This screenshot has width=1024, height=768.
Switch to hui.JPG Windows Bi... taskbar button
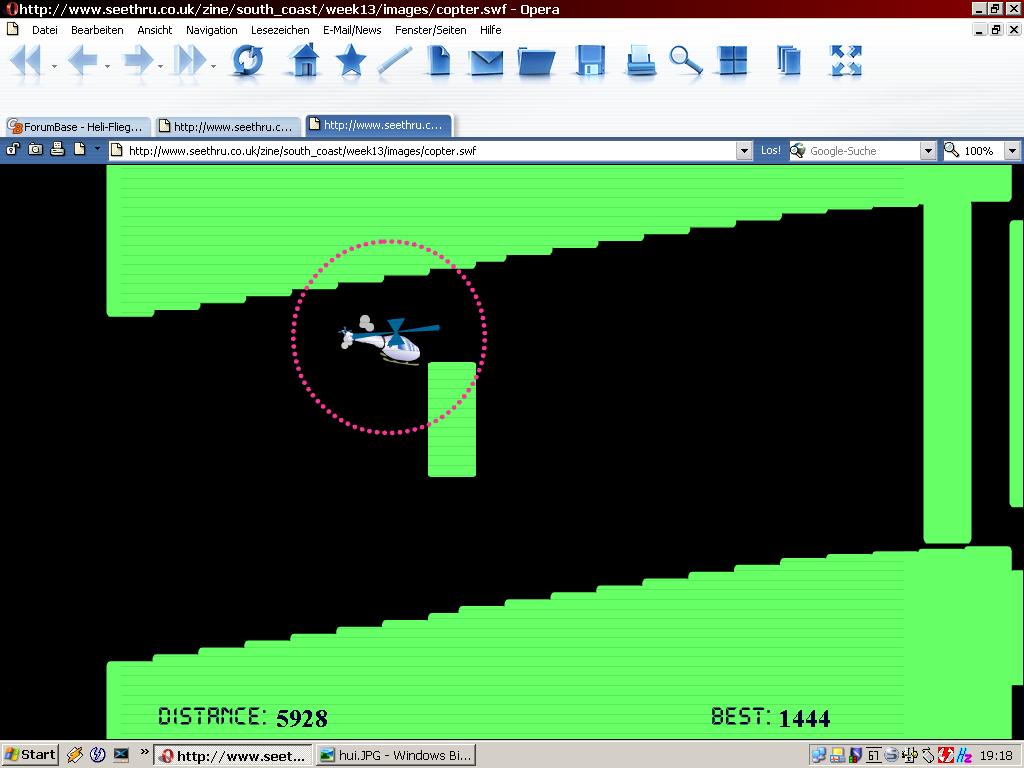(396, 756)
